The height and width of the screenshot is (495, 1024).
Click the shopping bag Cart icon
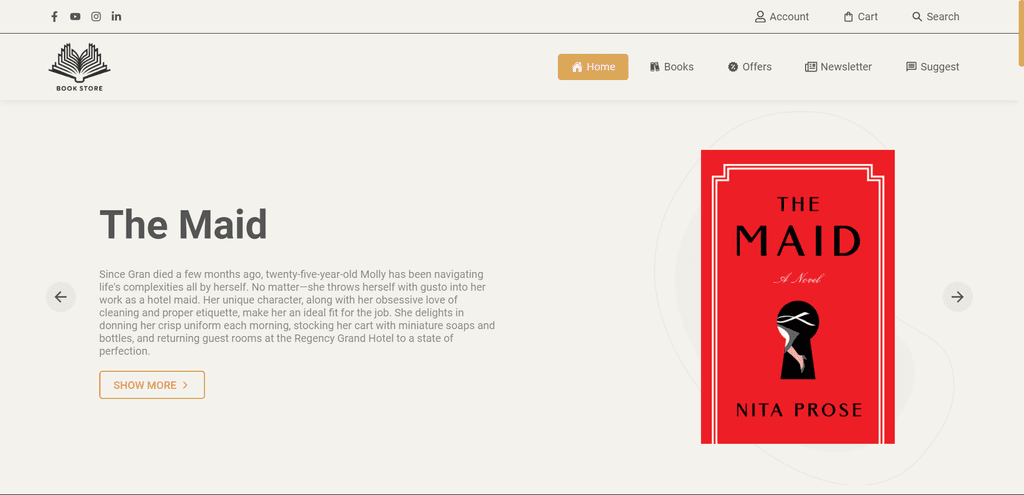[x=848, y=17]
